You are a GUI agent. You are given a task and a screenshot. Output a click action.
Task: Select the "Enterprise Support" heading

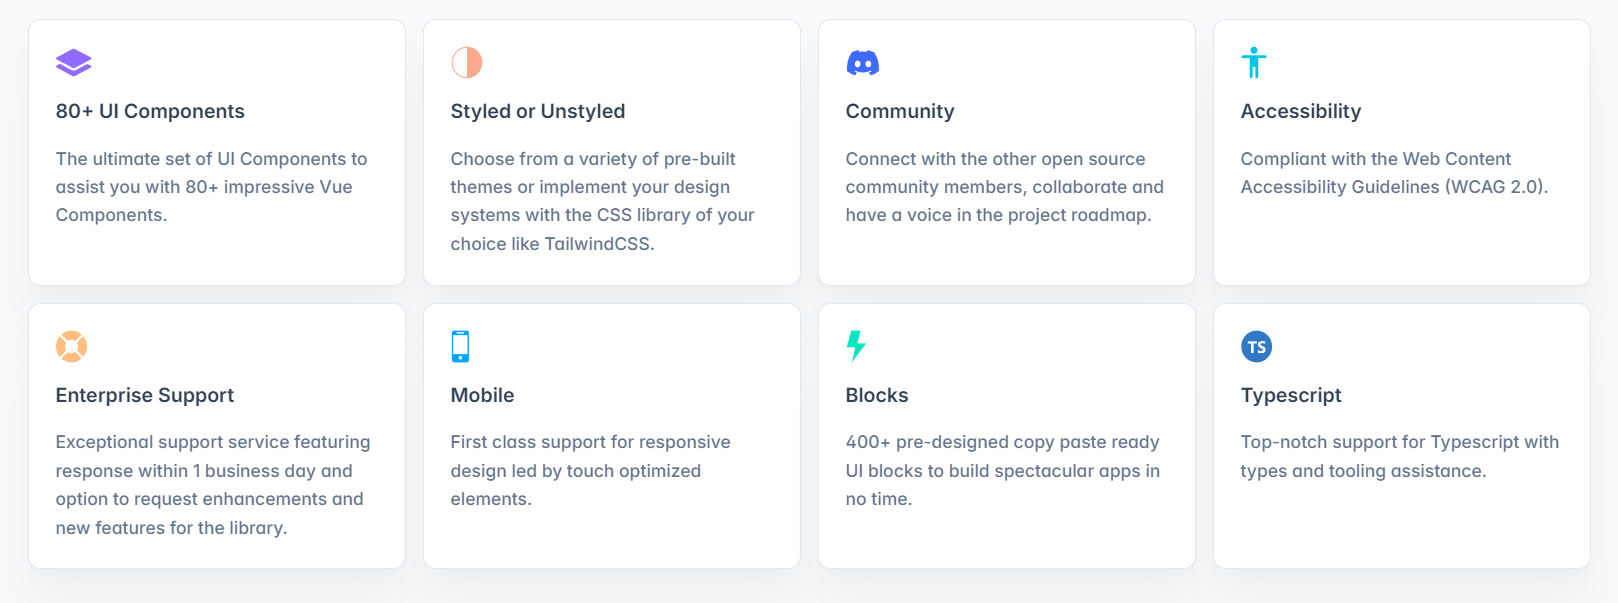pos(145,395)
